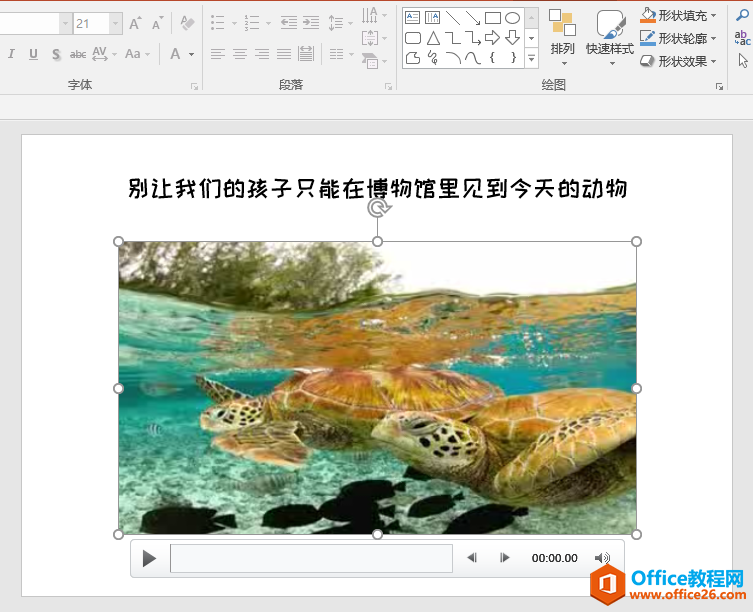Select the straight line shape

pos(453,18)
